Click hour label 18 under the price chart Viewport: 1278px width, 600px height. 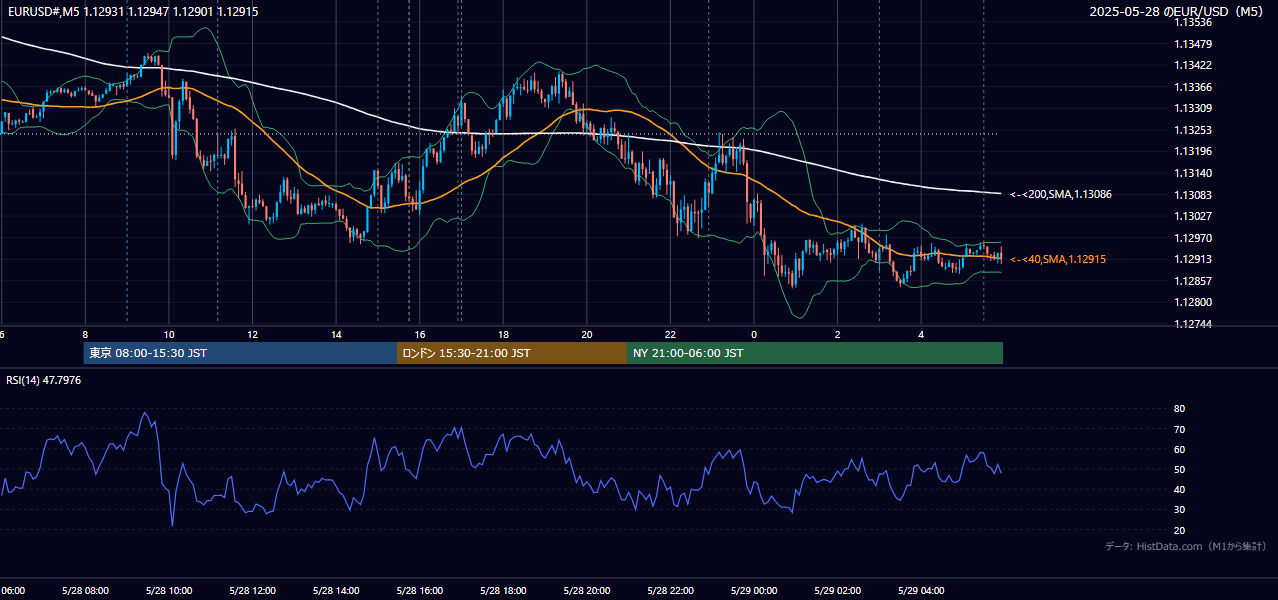tap(503, 334)
